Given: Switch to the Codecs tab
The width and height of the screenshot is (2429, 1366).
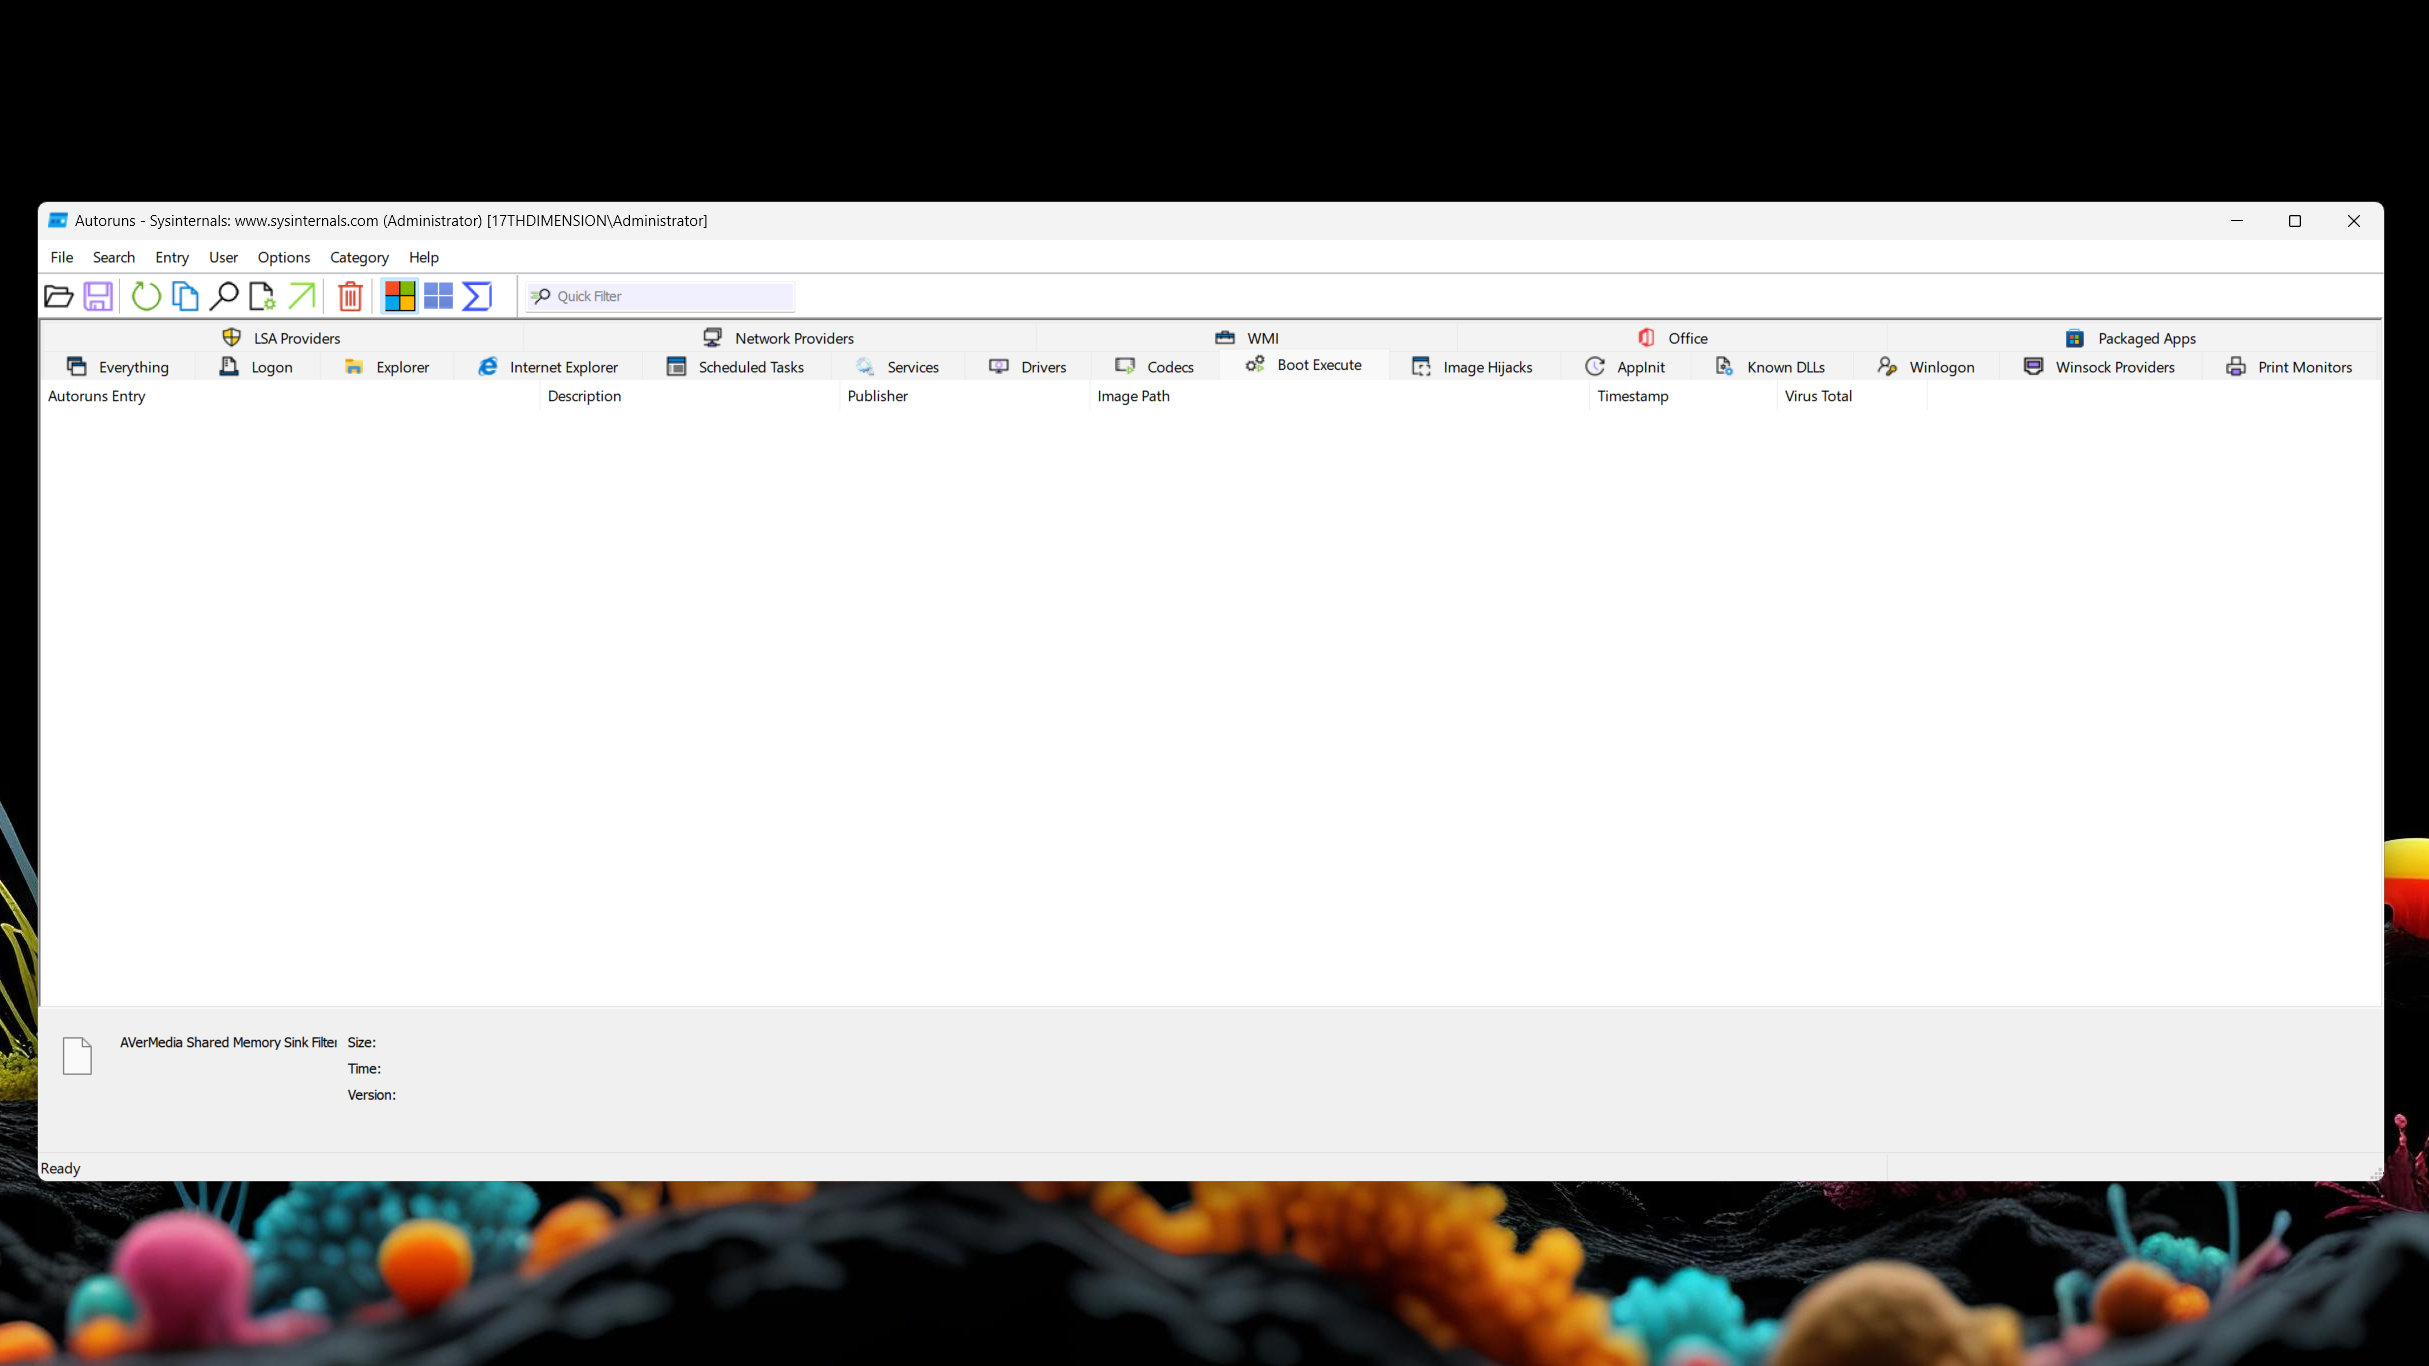Looking at the screenshot, I should pos(1155,367).
